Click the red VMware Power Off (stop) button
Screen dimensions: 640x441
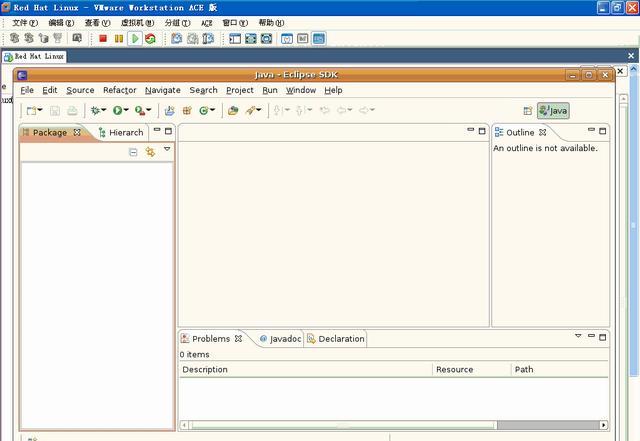pyautogui.click(x=103, y=39)
